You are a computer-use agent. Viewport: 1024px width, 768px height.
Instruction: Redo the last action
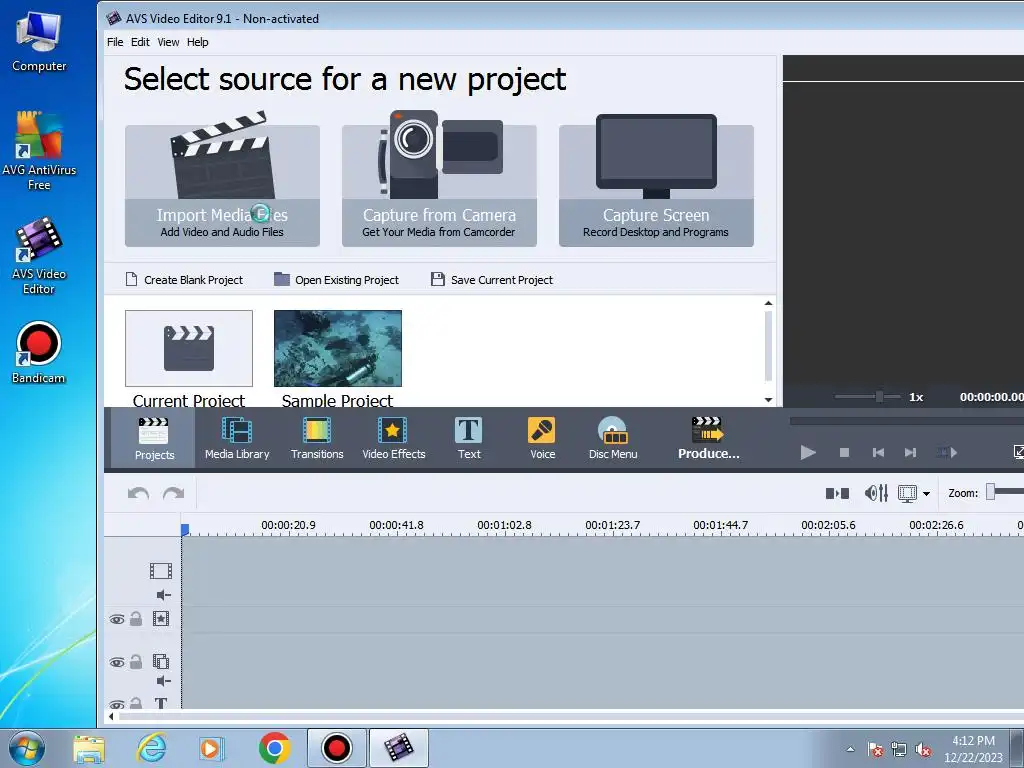pos(173,493)
